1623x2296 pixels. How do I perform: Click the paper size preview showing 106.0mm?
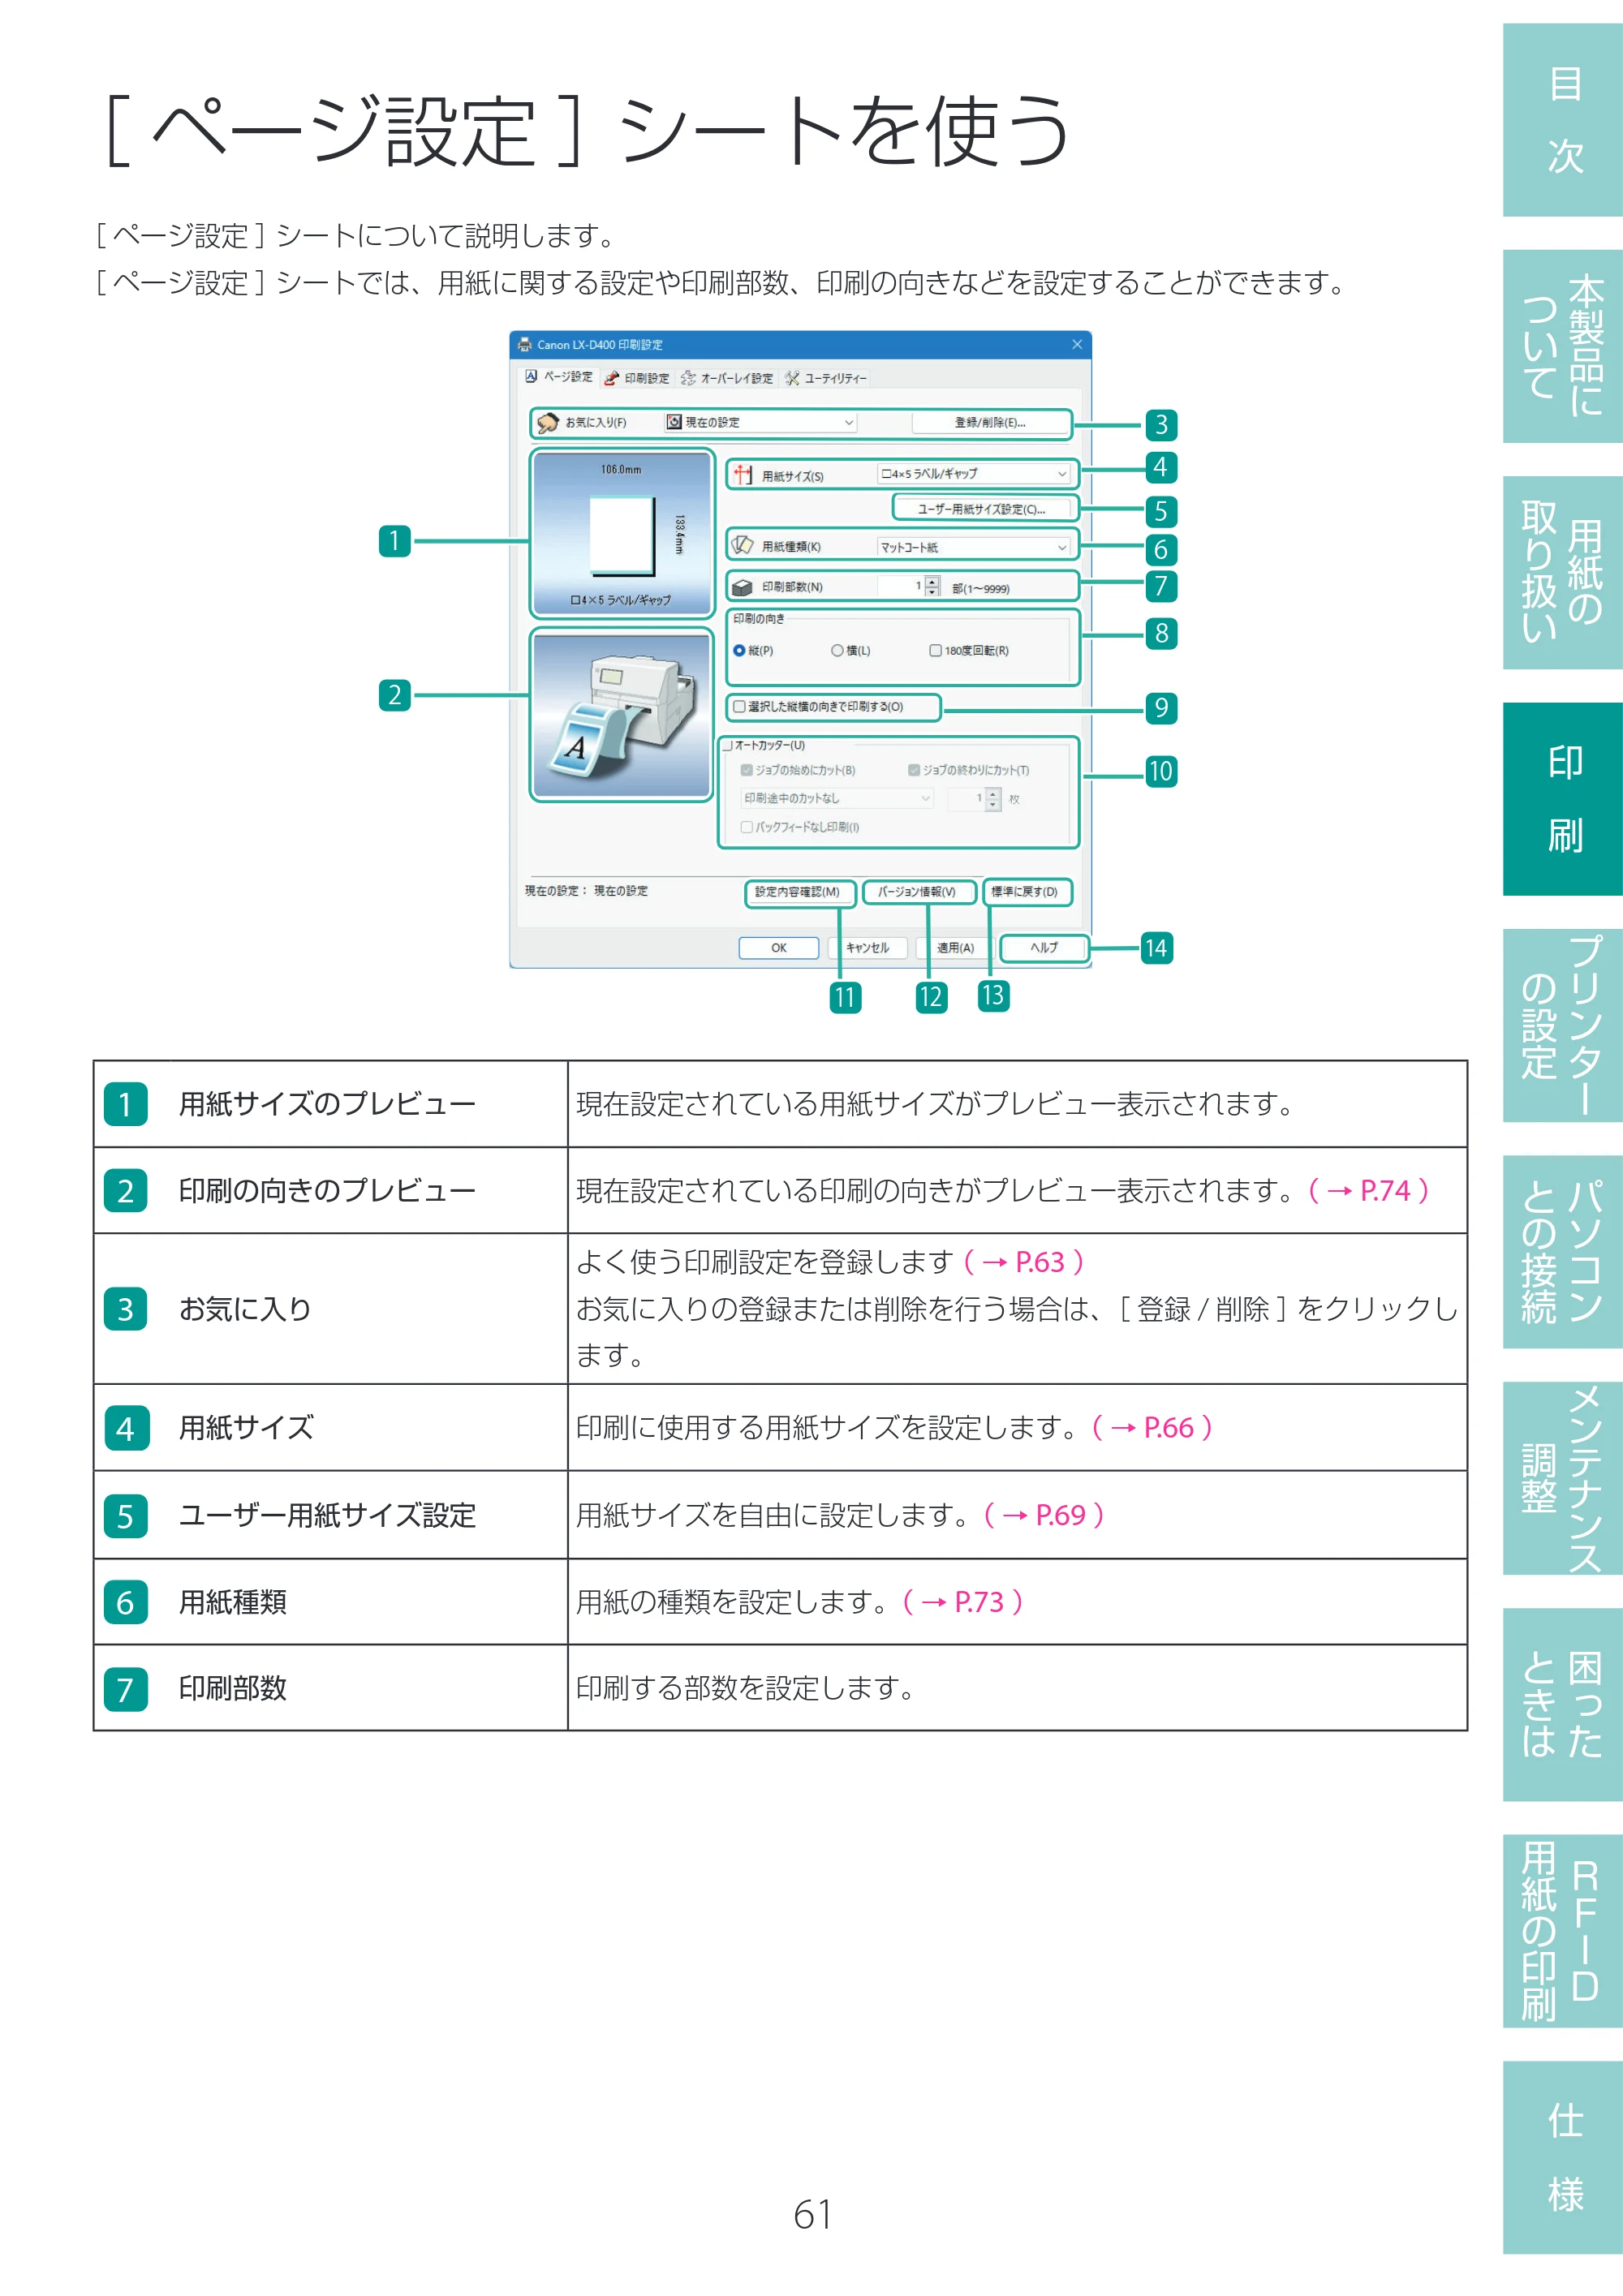pyautogui.click(x=622, y=533)
